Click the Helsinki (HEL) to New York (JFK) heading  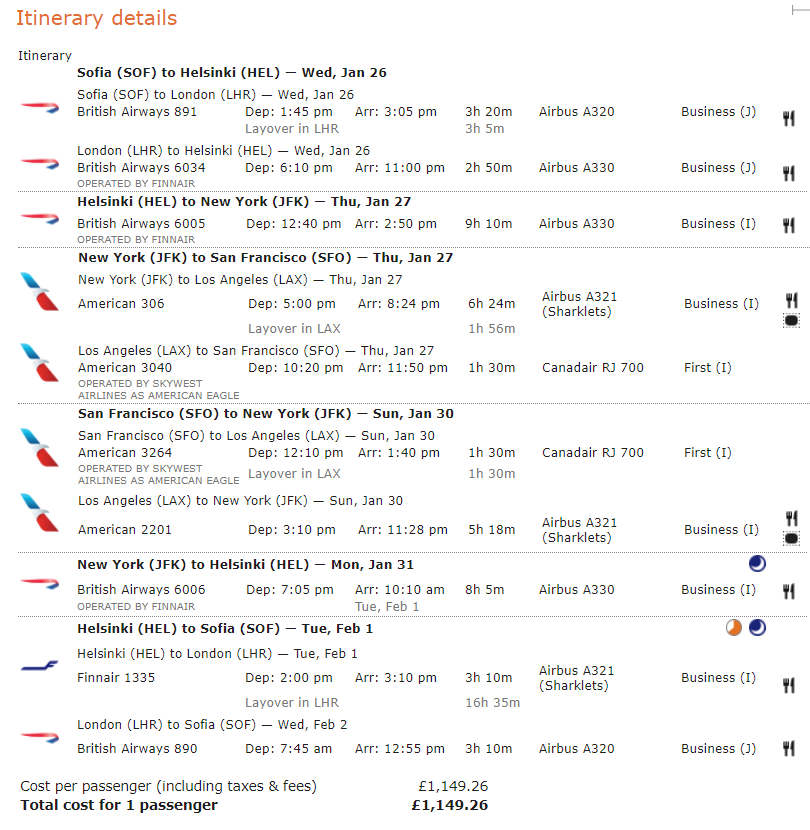(244, 201)
